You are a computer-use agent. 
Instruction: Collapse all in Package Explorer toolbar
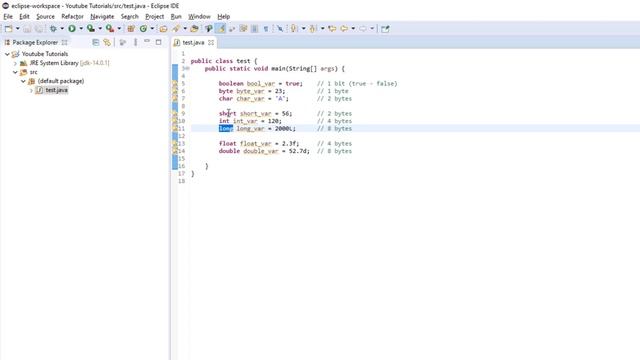96,42
